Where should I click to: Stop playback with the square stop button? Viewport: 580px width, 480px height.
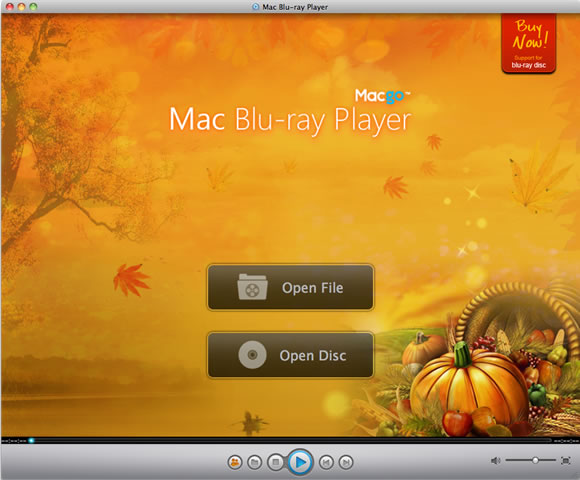pos(275,462)
